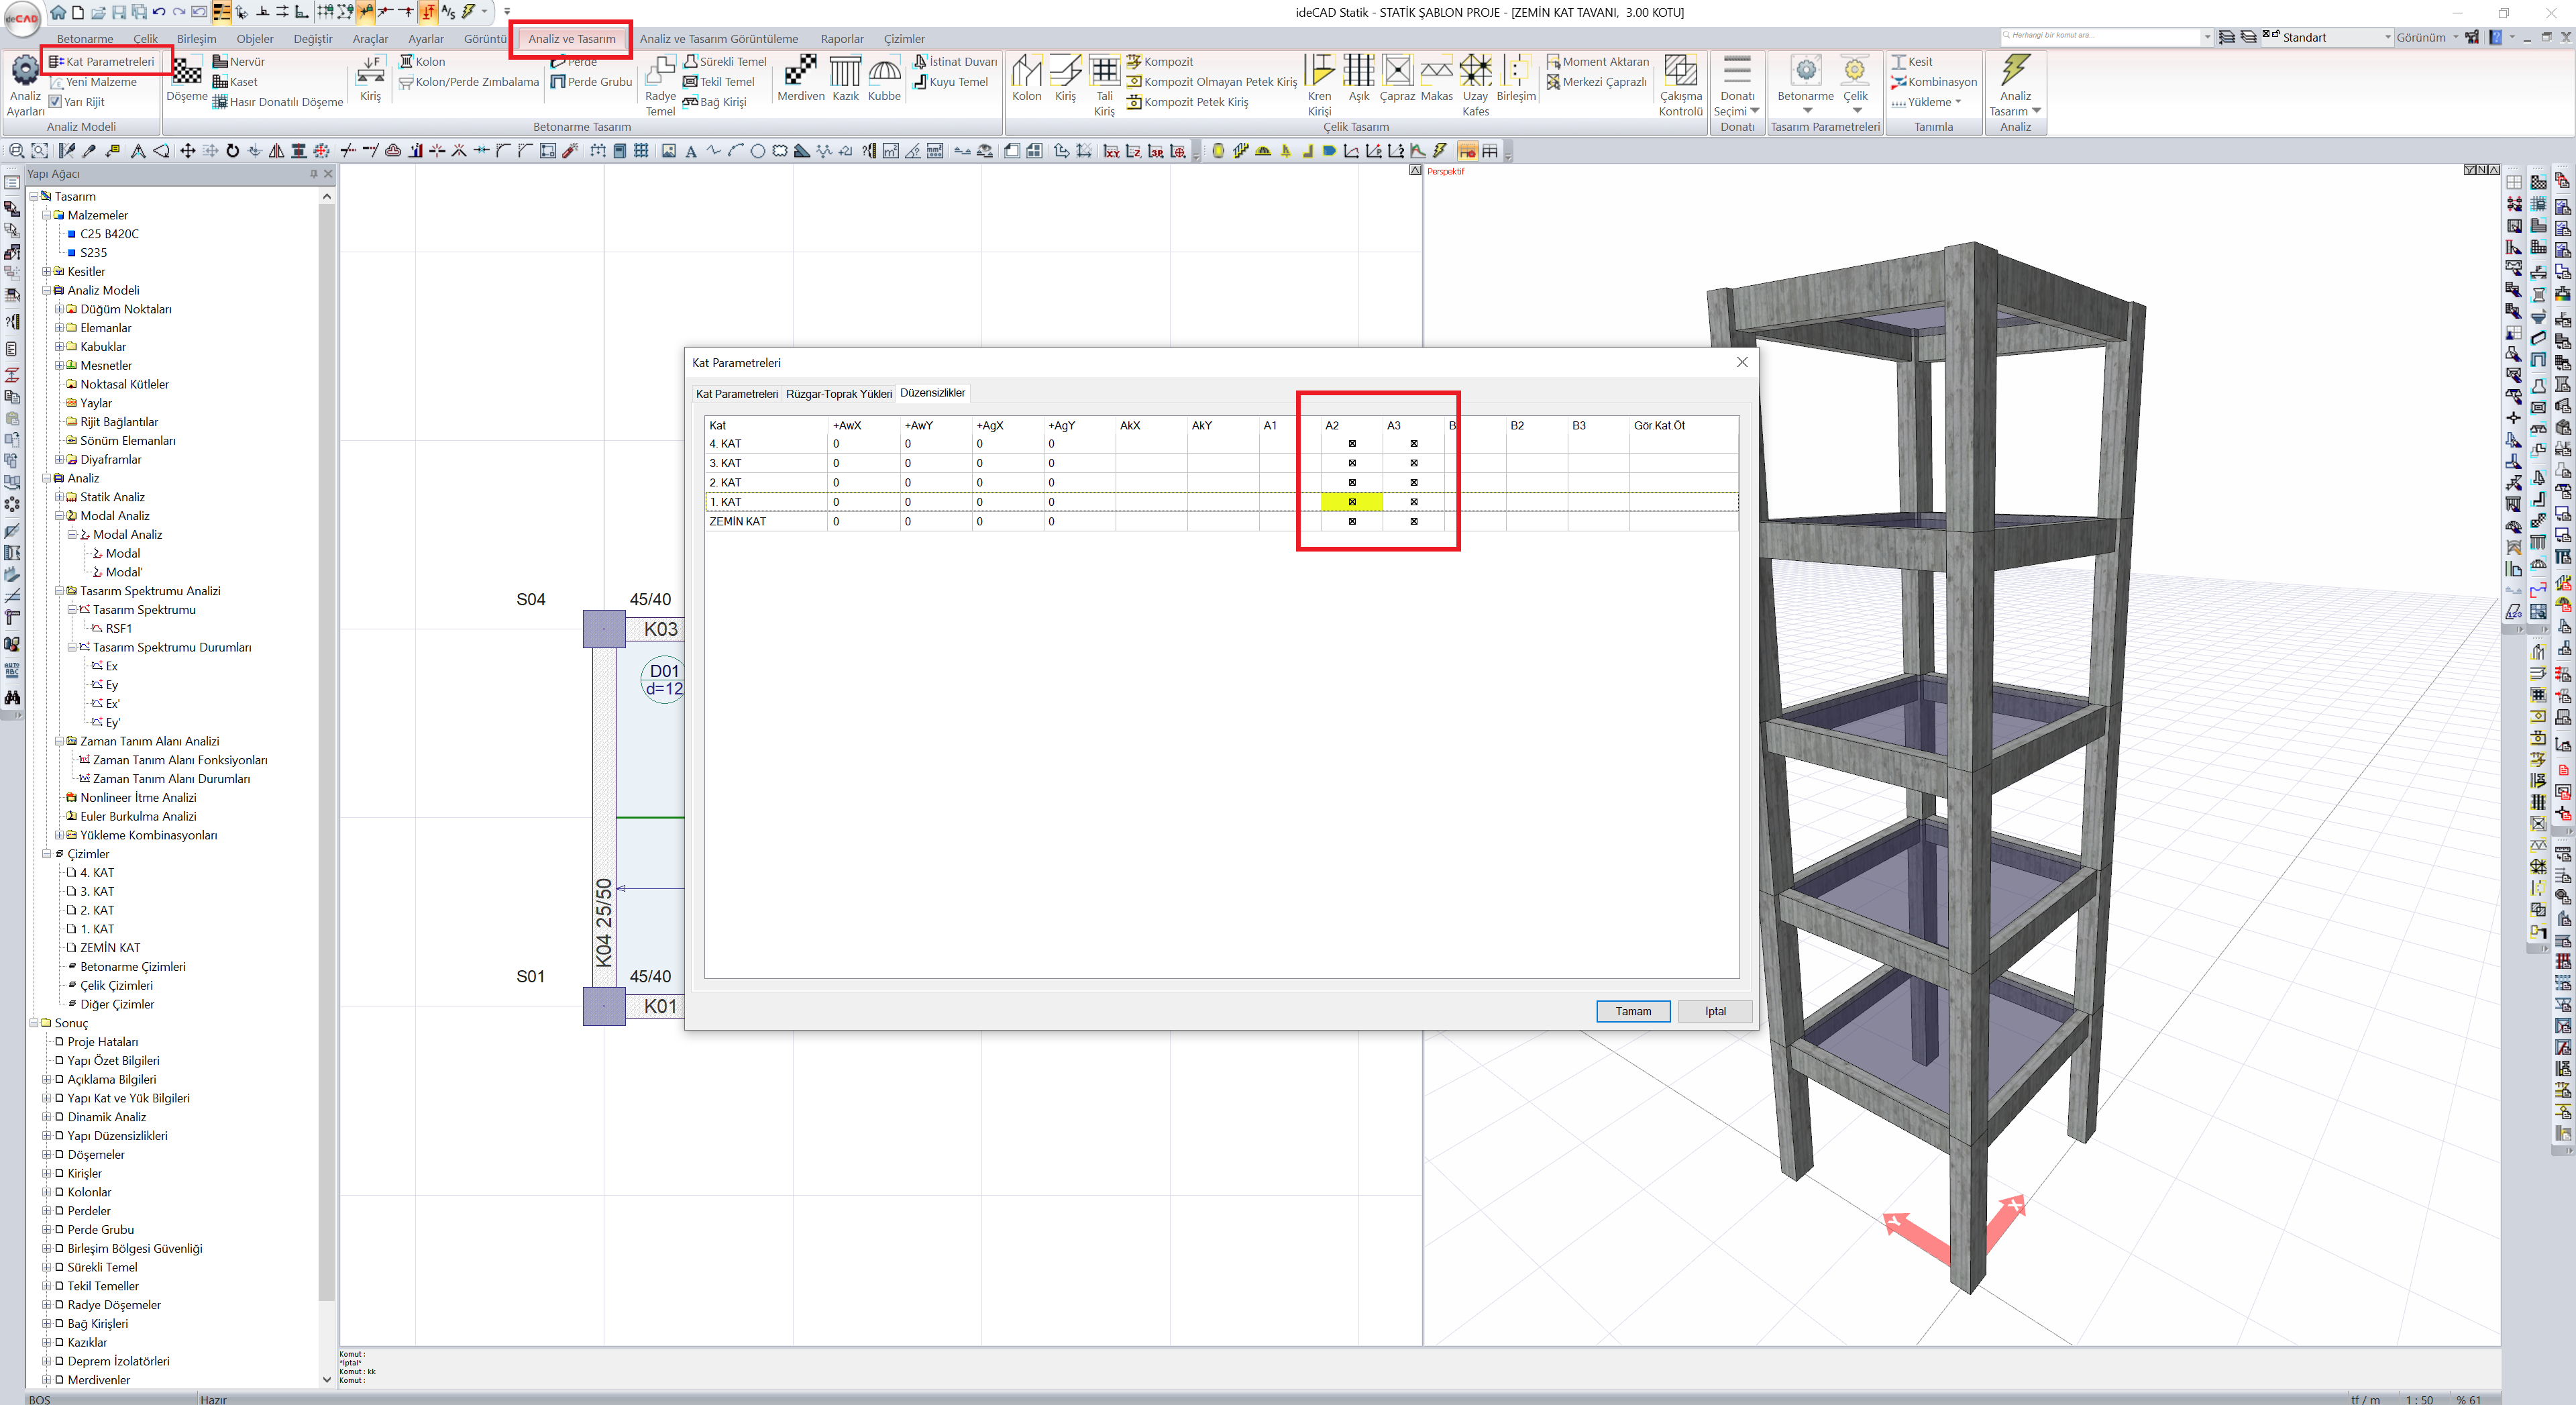
Task: Open the Standart layer dropdown
Action: click(x=2387, y=38)
